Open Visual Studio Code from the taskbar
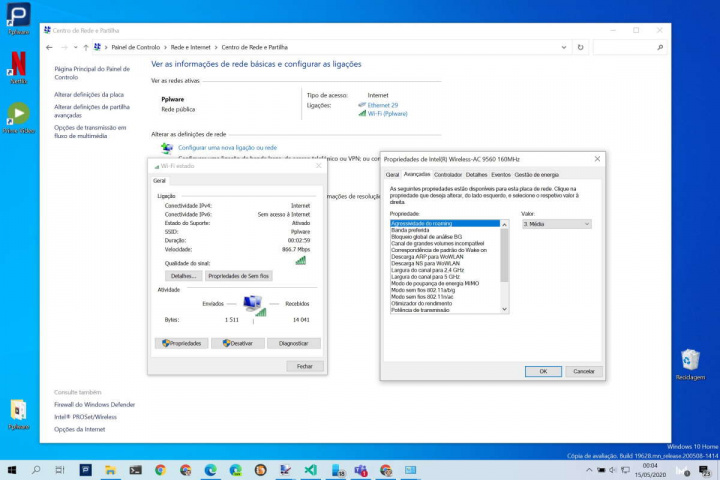This screenshot has height=480, width=720. click(310, 469)
